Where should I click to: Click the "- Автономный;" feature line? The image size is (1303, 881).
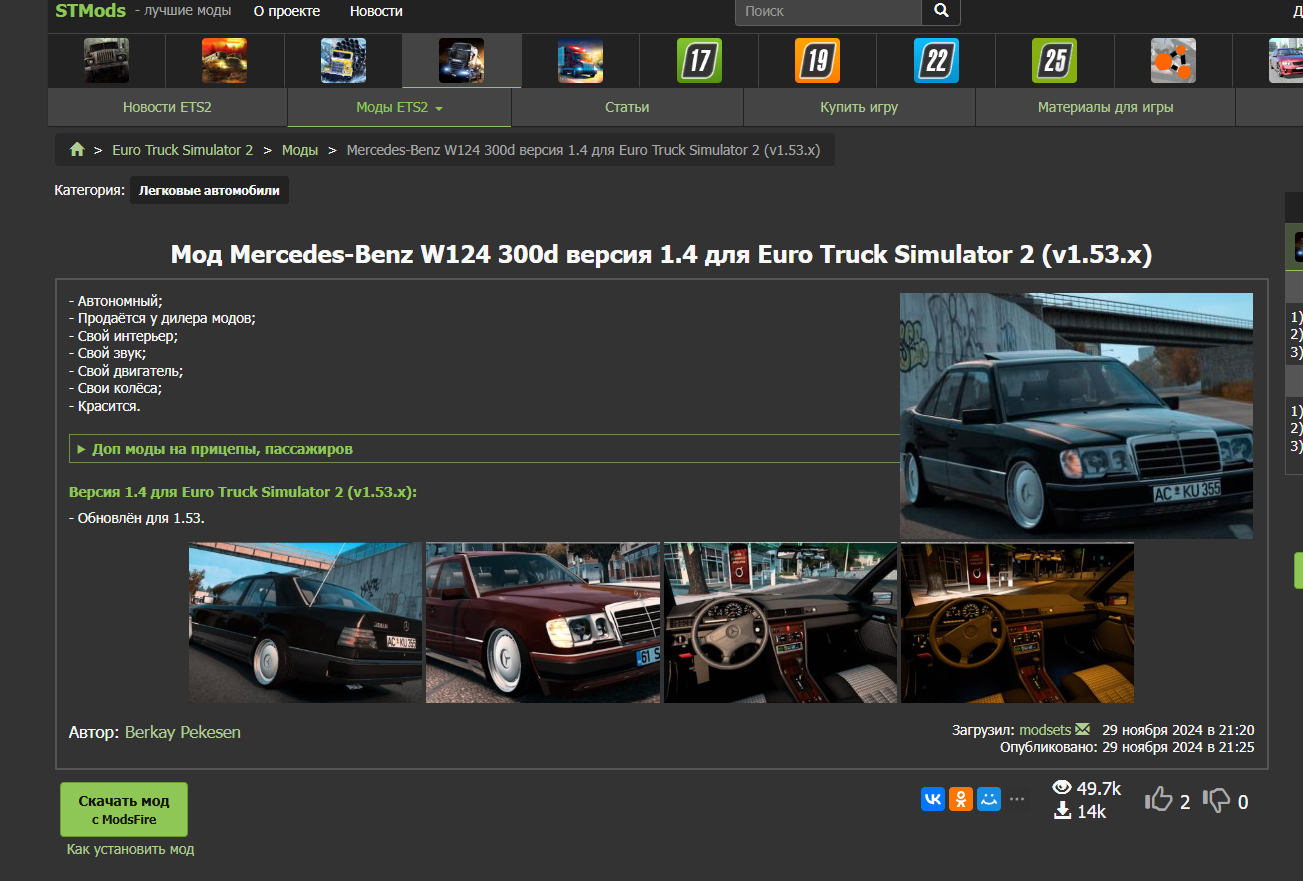116,300
